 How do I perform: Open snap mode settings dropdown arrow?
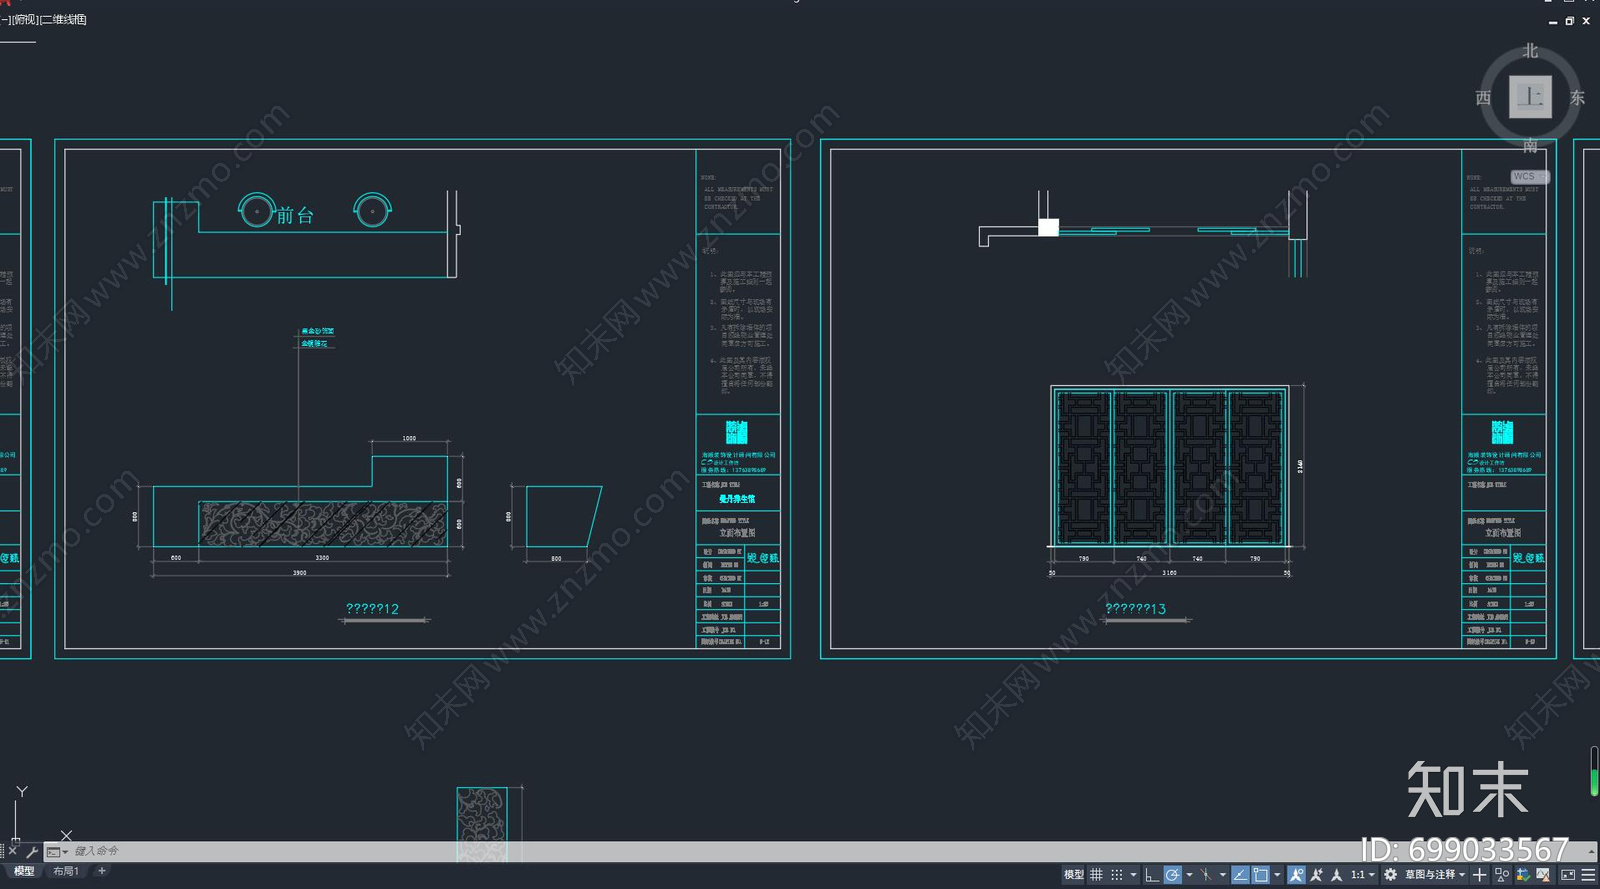pos(1133,875)
